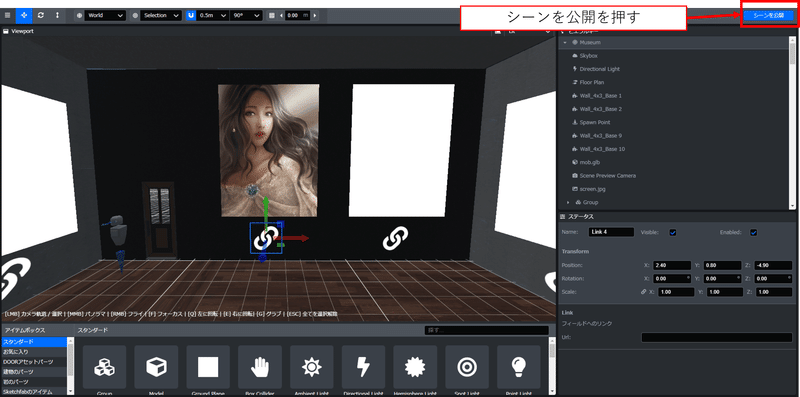This screenshot has width=800, height=397.
Task: Select the 建物のパーツ category
Action: pos(34,371)
